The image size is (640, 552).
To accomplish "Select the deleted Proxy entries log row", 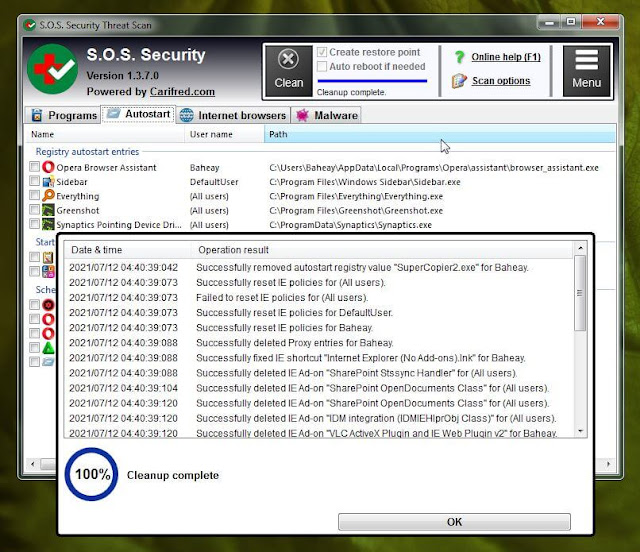I will [319, 343].
